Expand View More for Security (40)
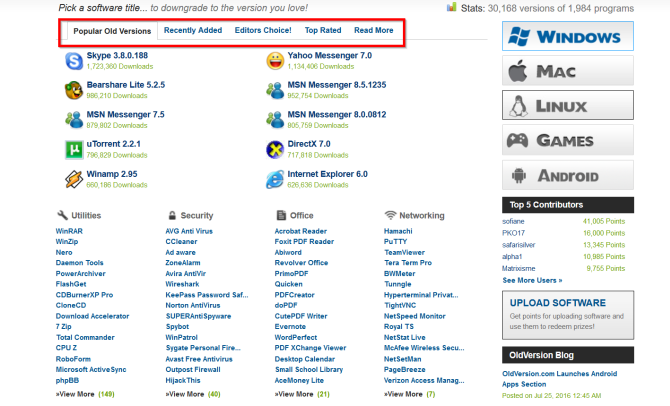 coord(193,394)
